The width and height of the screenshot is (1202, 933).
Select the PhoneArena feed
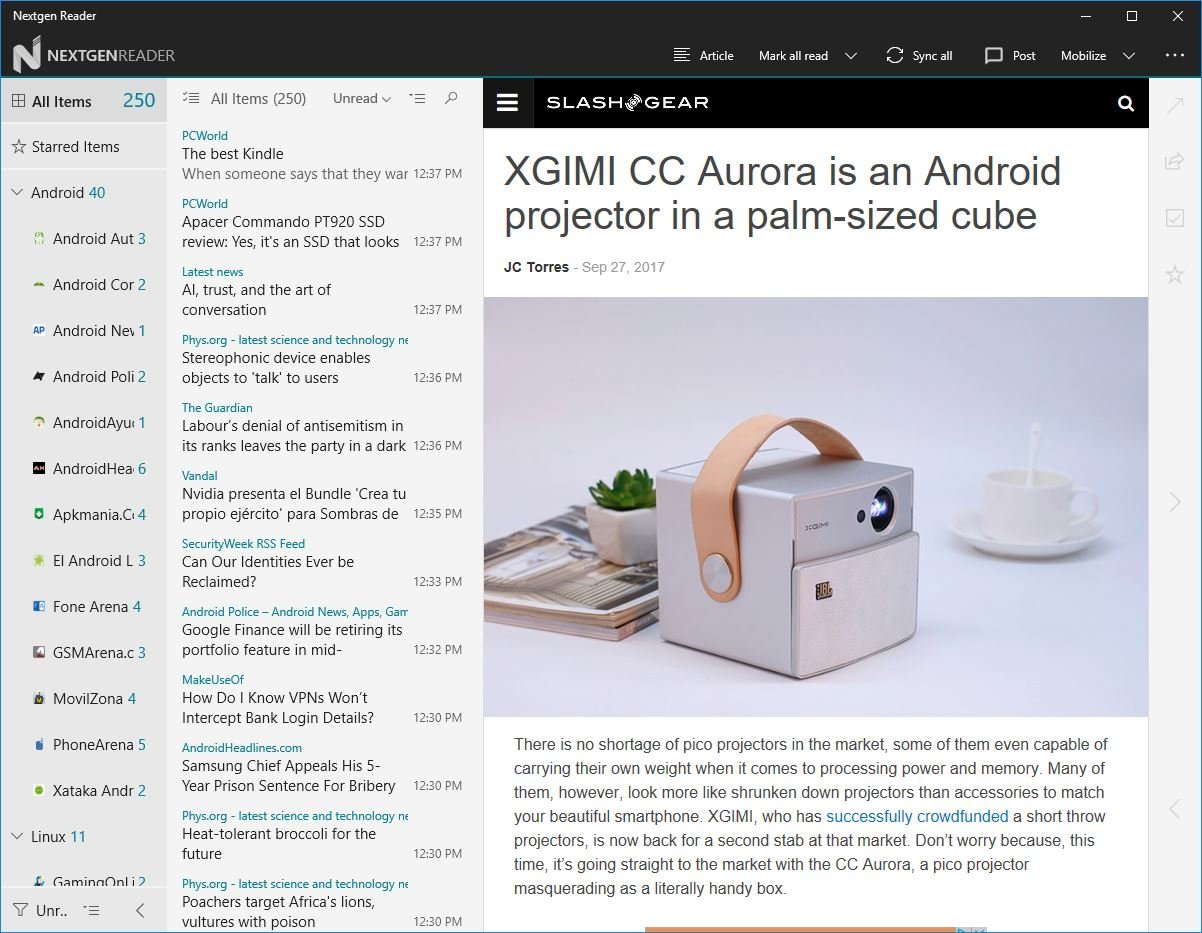tap(84, 745)
